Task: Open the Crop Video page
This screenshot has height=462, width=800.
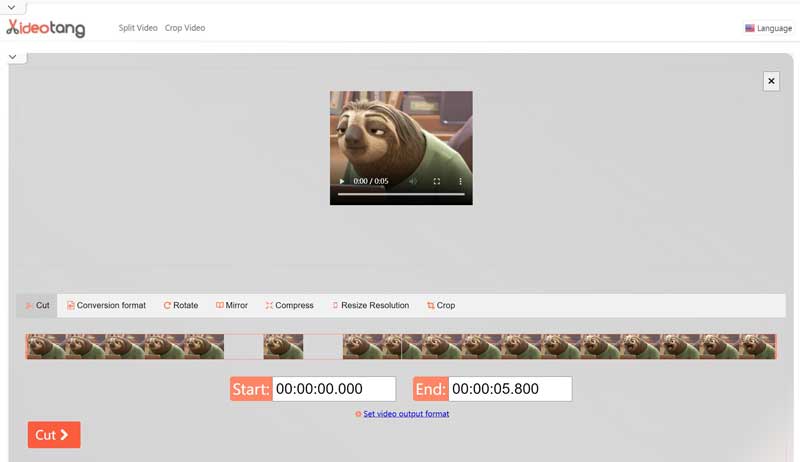Action: (185, 28)
